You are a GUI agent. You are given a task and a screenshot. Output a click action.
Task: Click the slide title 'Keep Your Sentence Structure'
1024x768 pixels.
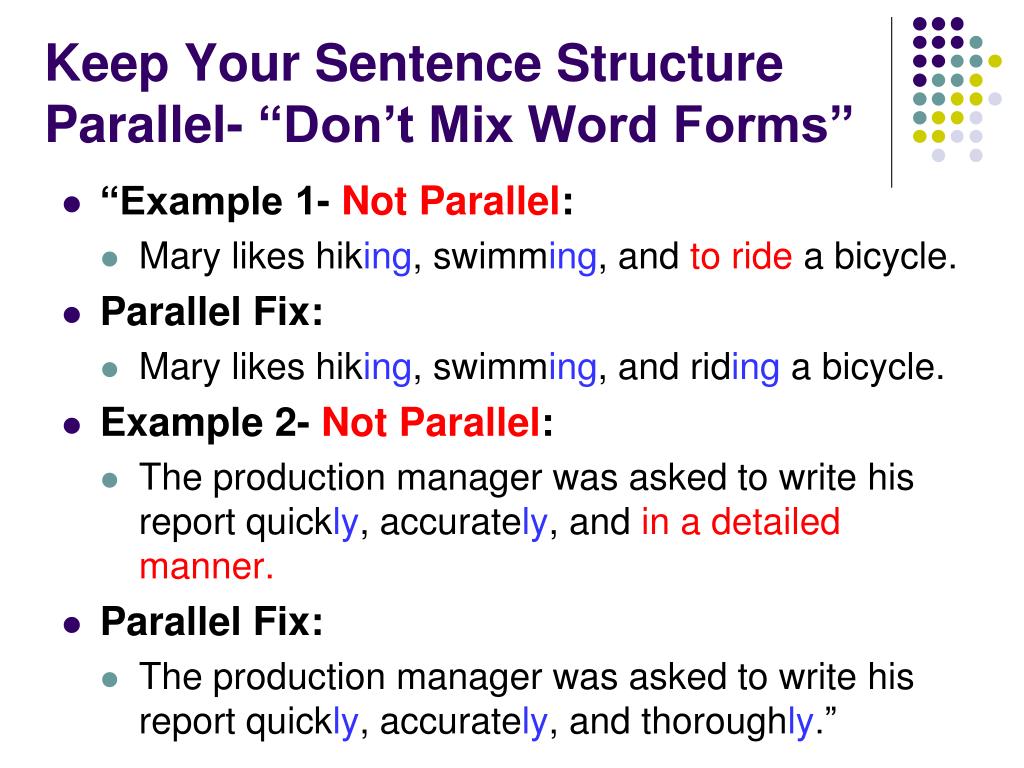415,64
